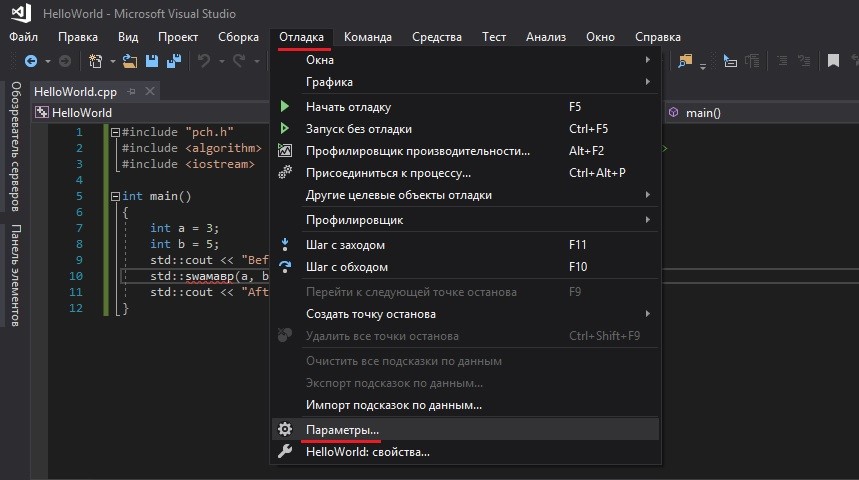Viewport: 859px width, 480px height.
Task: Select Параметры... from the debug menu
Action: (x=342, y=429)
